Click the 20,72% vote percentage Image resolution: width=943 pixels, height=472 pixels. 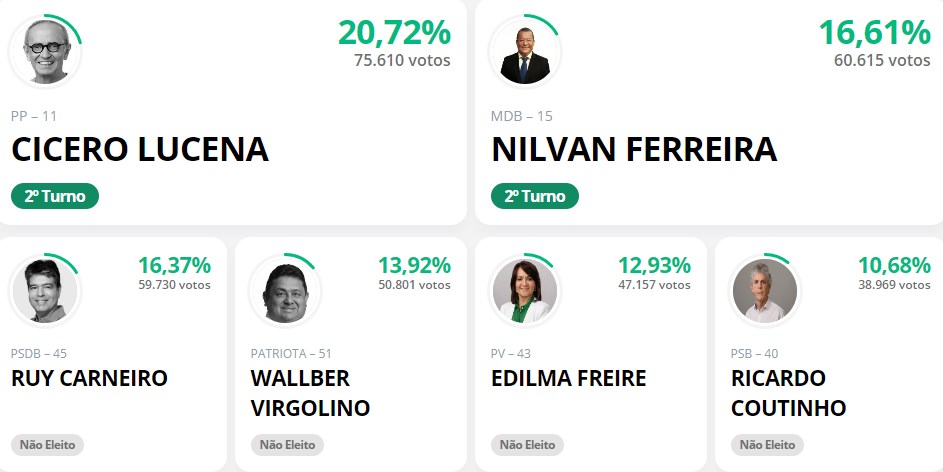point(394,33)
